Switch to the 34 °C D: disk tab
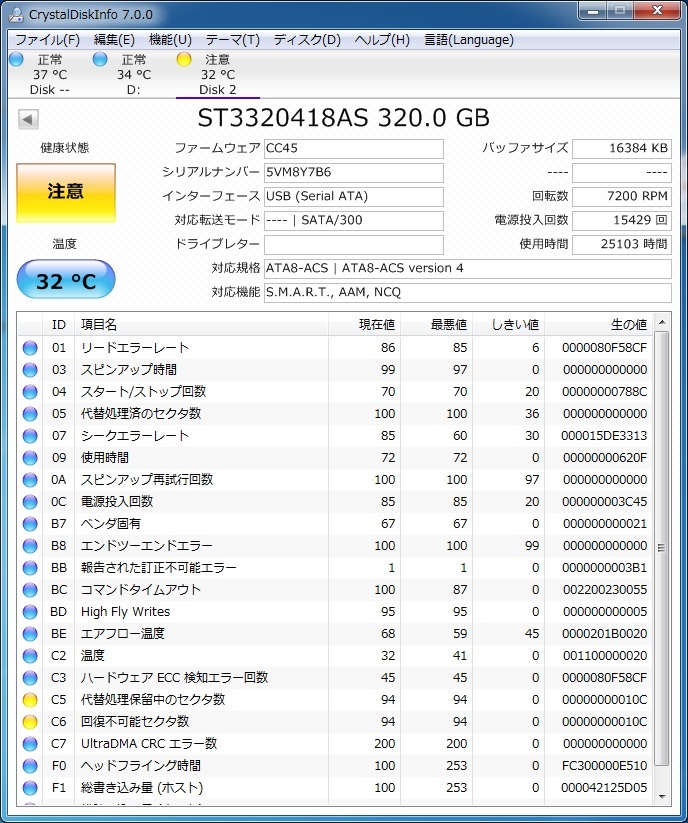Viewport: 688px width, 823px height. (134, 75)
